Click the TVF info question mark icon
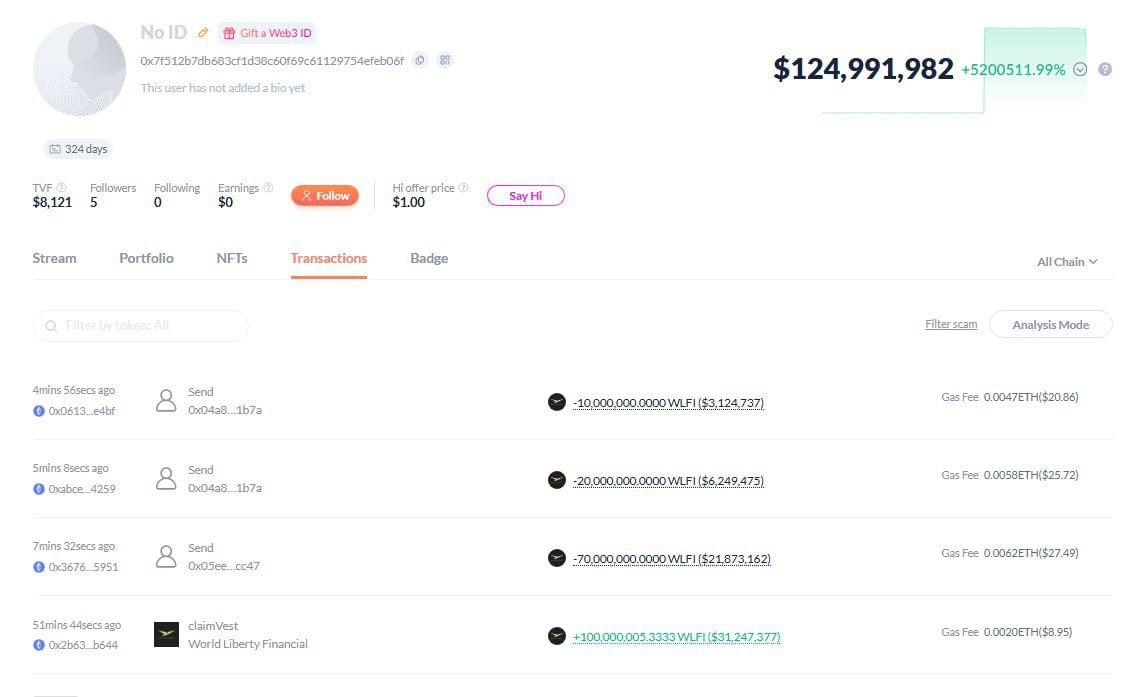 pos(62,187)
